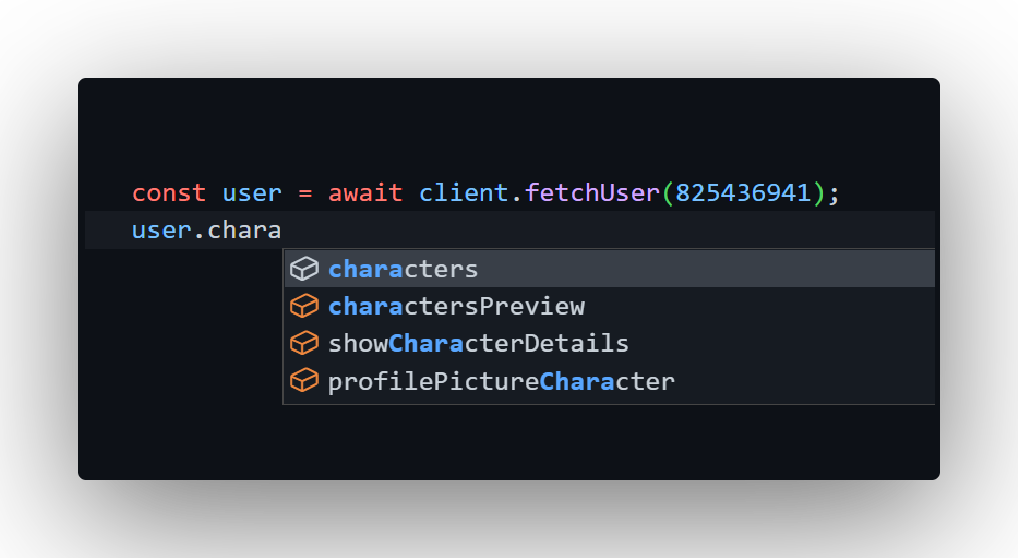Accept the profilePictureCharacter suggestion
This screenshot has width=1018, height=558.
pyautogui.click(x=501, y=381)
